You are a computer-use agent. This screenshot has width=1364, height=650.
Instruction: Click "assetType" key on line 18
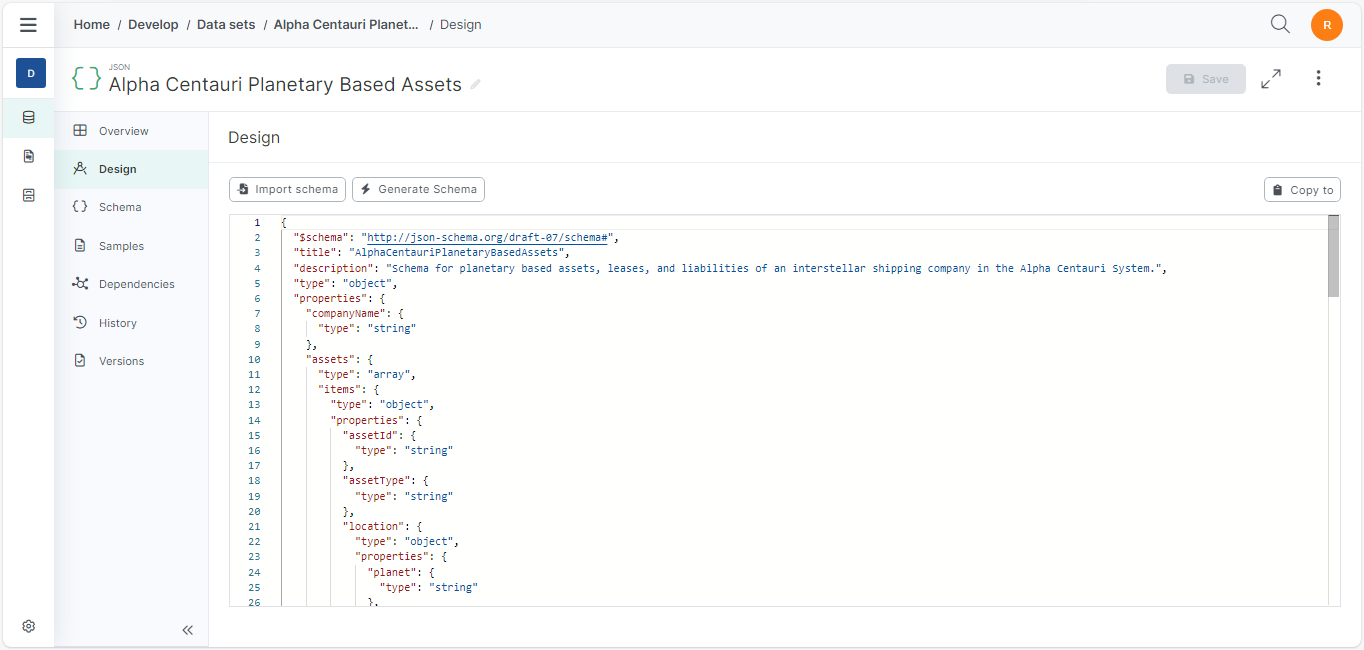coord(376,481)
